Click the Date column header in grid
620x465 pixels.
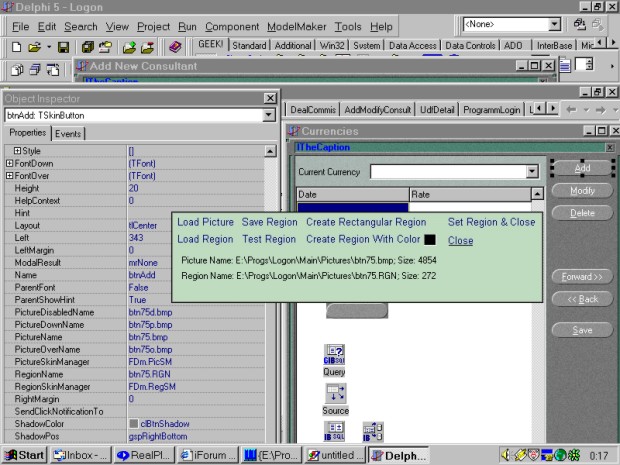353,195
